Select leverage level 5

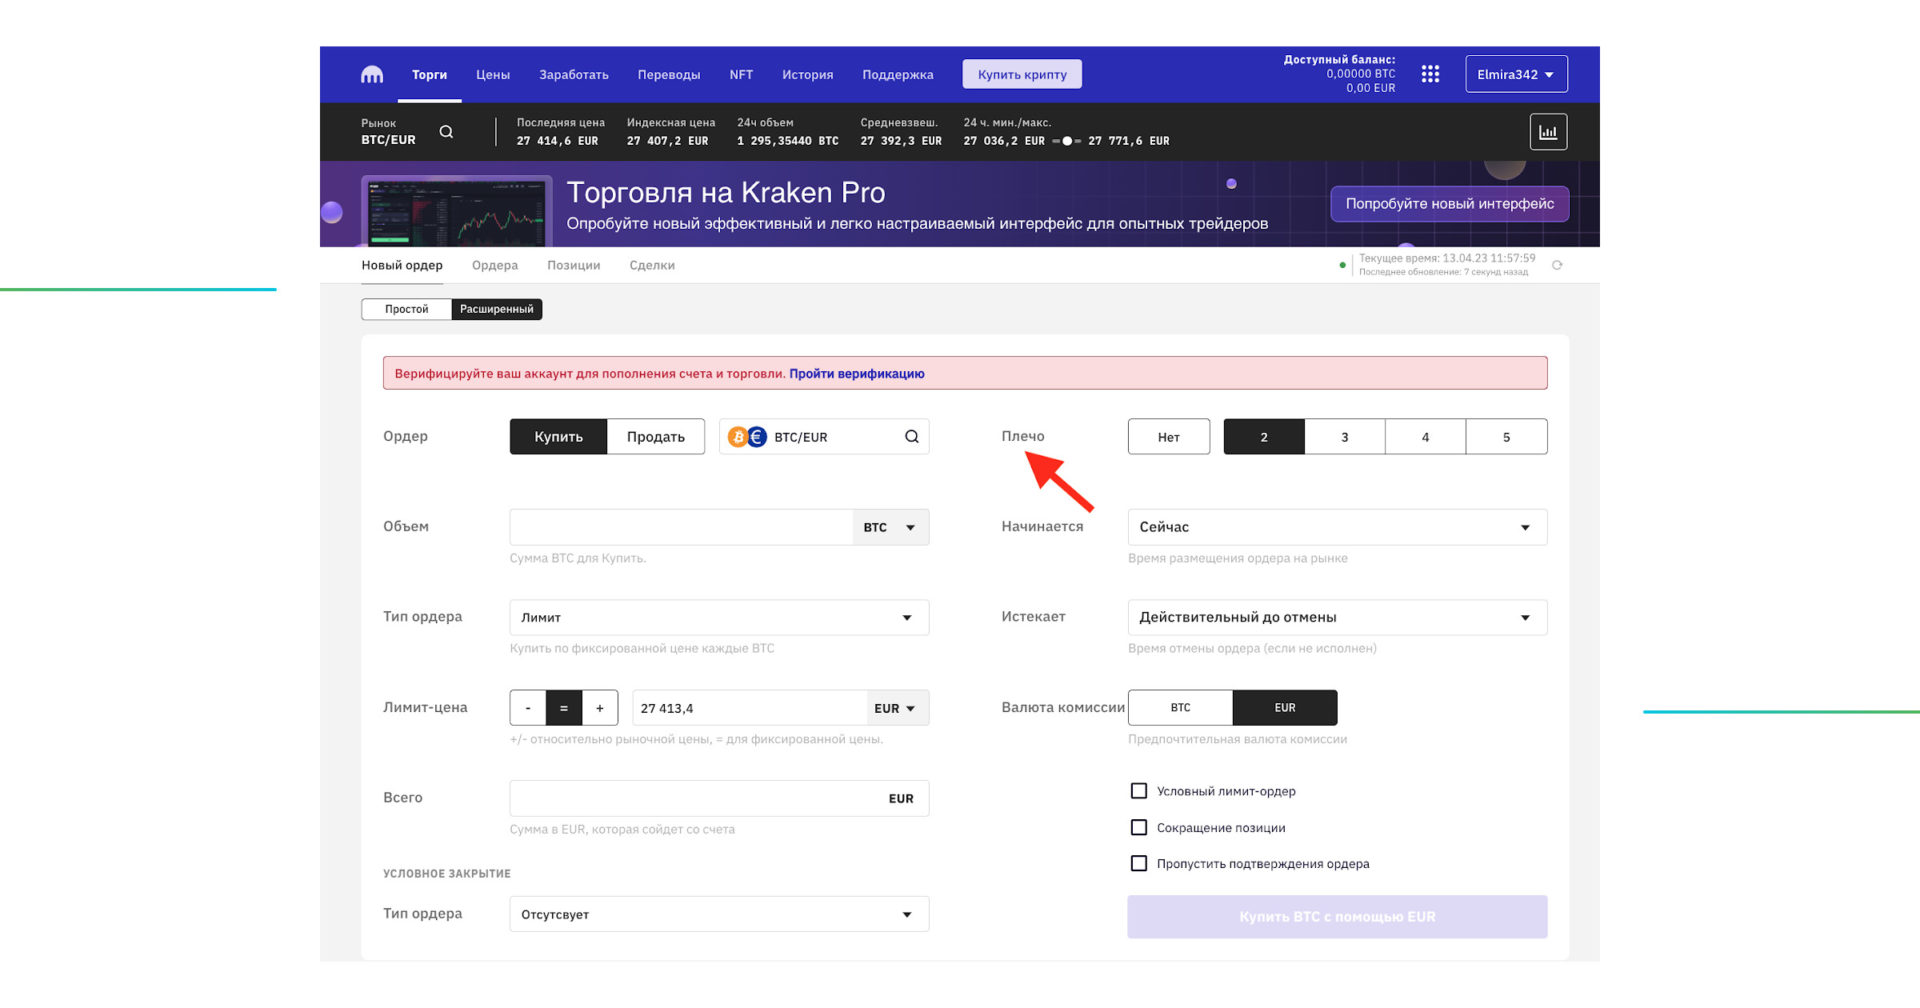point(1506,436)
